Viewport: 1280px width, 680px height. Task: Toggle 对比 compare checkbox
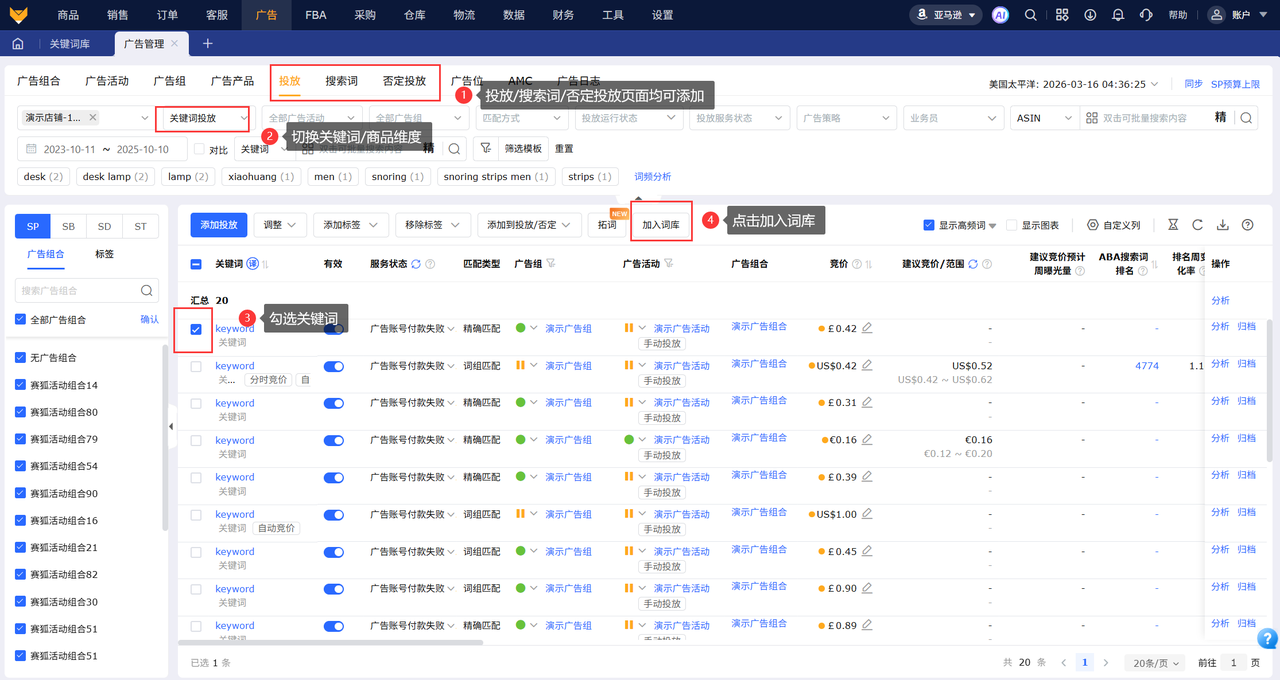pos(199,149)
